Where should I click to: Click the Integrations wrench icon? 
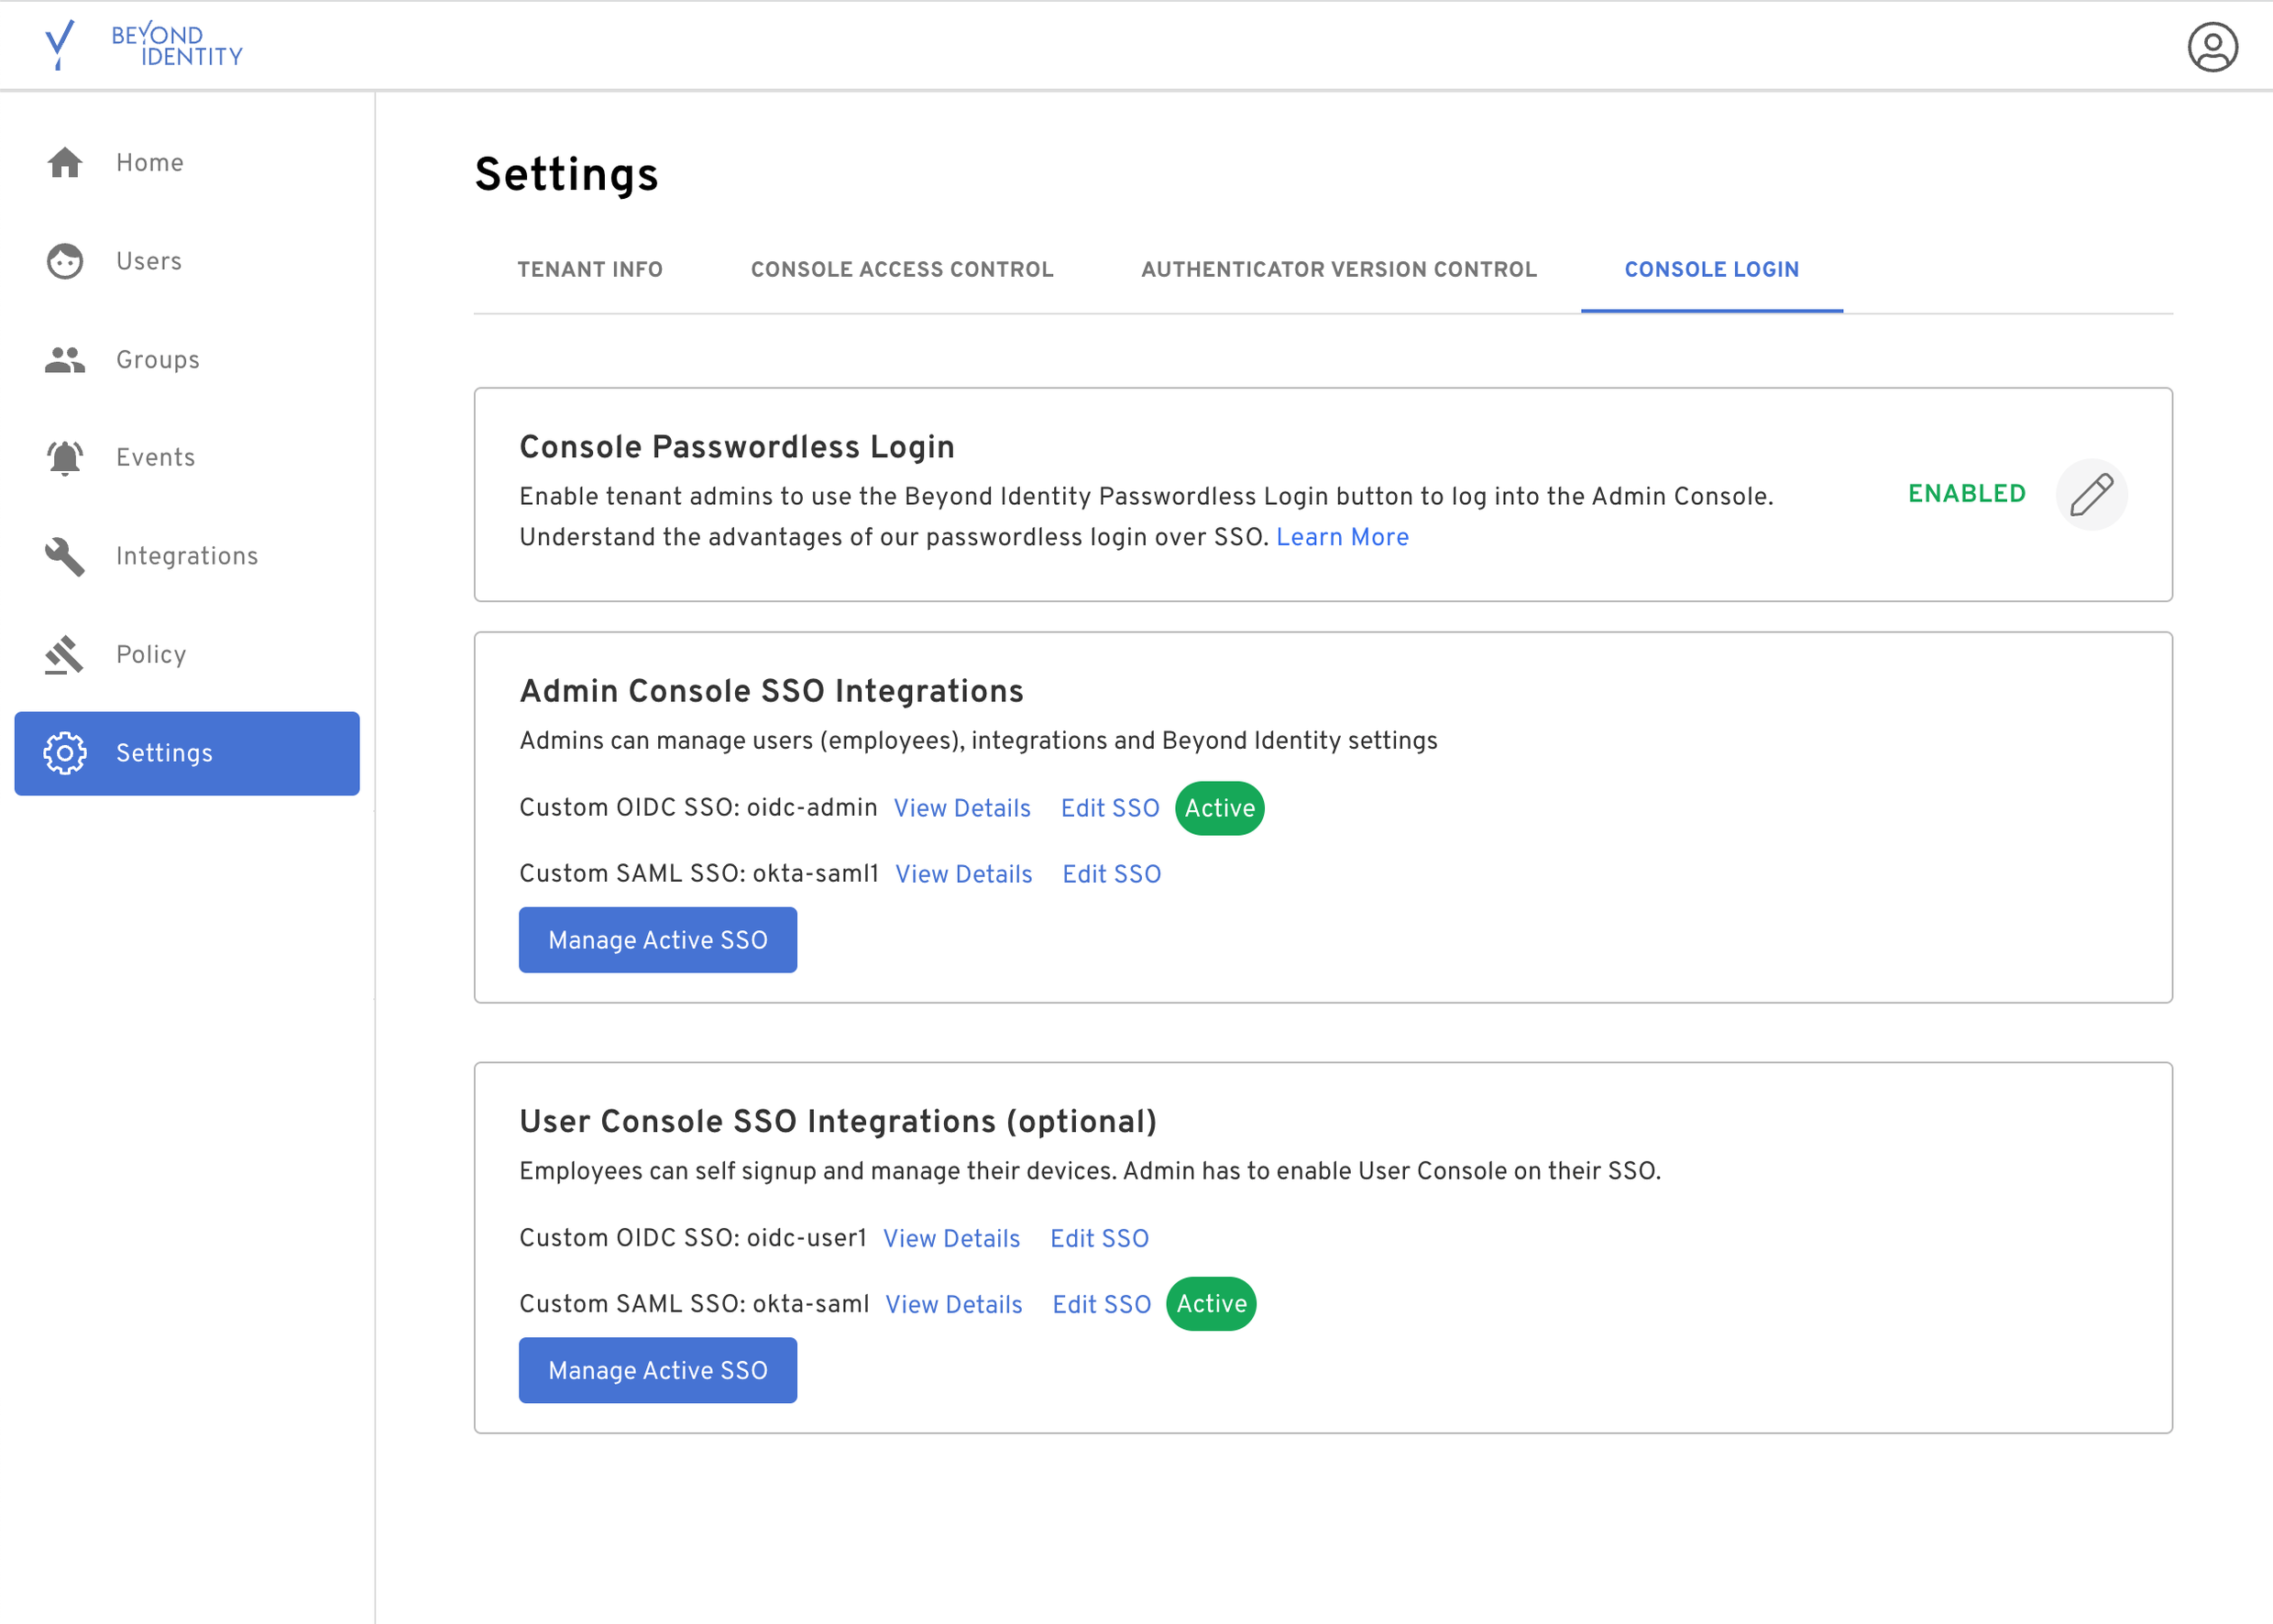click(x=65, y=556)
